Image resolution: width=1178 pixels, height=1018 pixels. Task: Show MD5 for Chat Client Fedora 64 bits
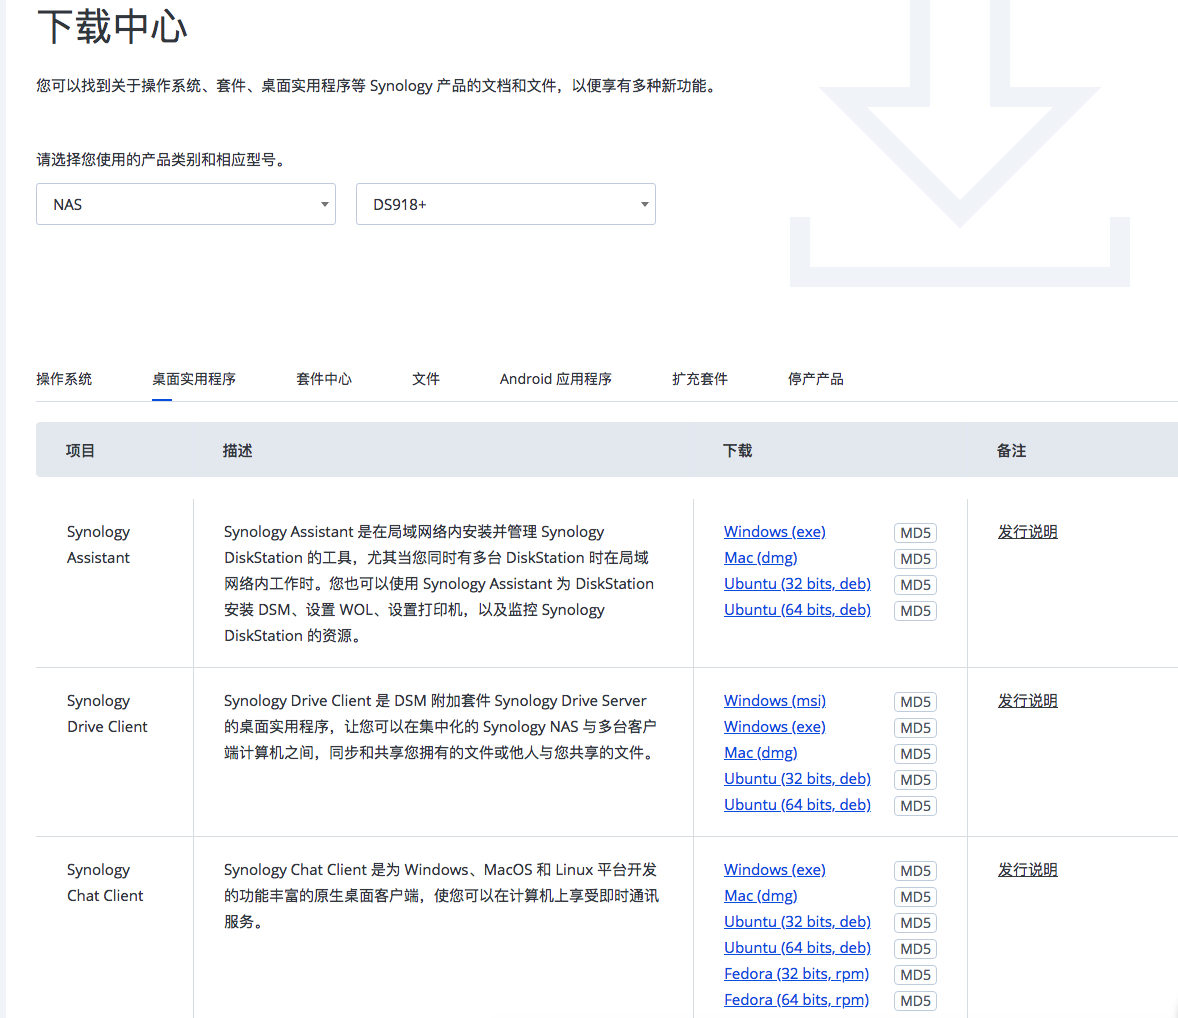click(x=915, y=1001)
